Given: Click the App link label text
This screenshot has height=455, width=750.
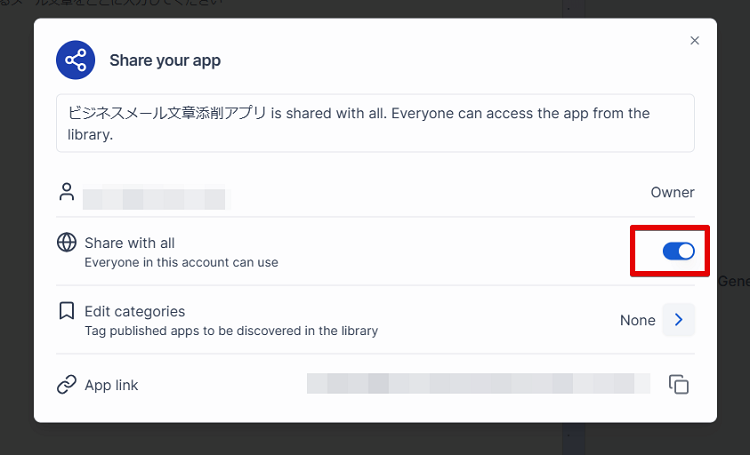Looking at the screenshot, I should coord(111,385).
